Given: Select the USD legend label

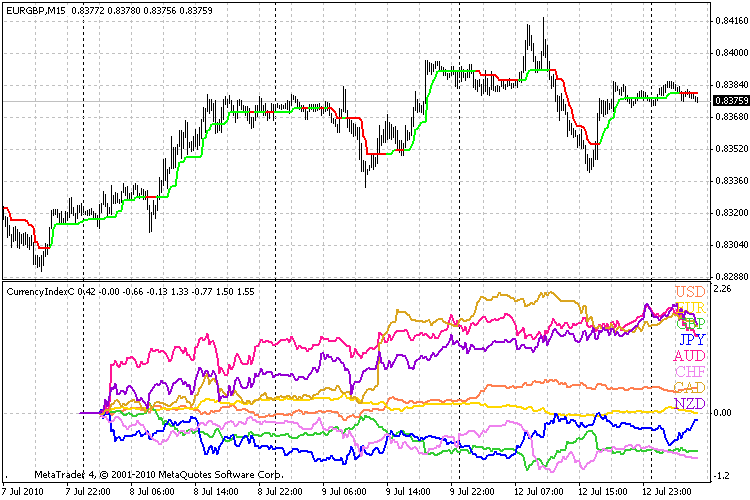Looking at the screenshot, I should [x=690, y=292].
